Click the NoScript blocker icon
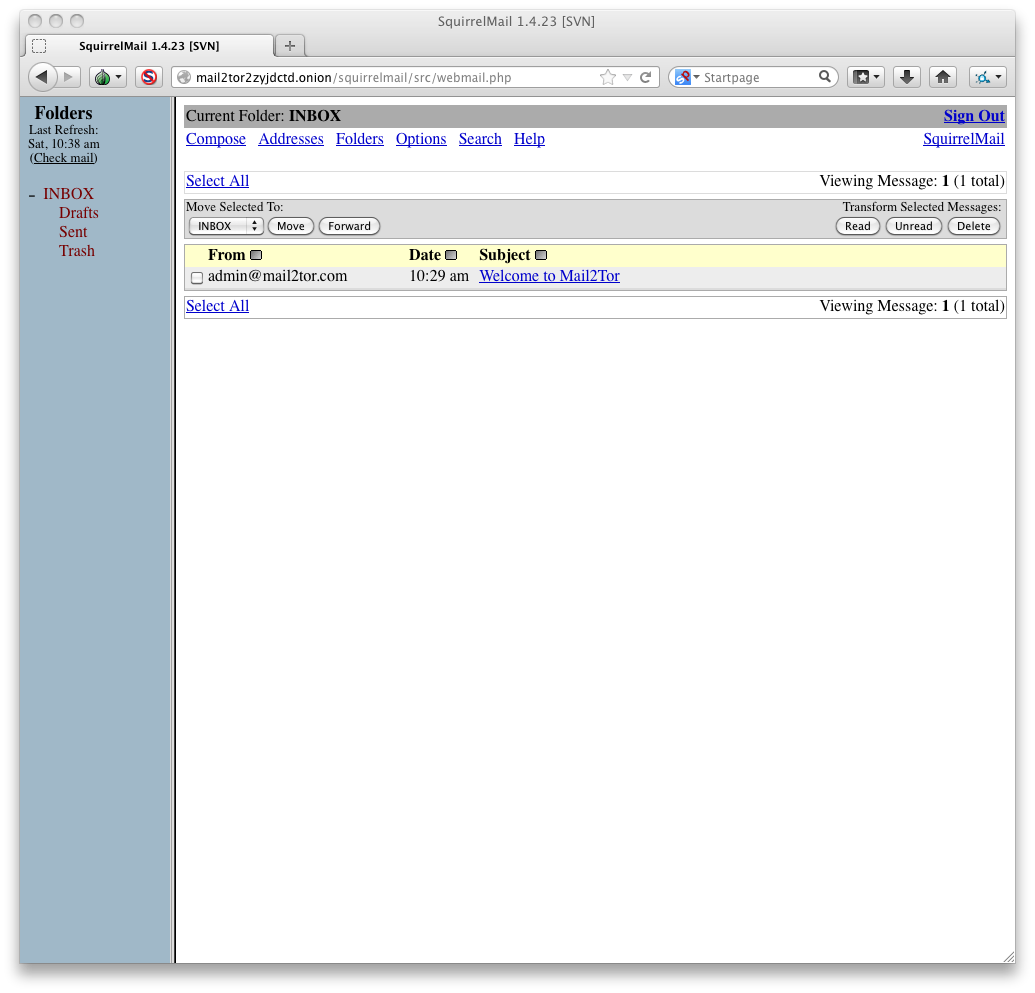The image size is (1035, 993). 149,77
